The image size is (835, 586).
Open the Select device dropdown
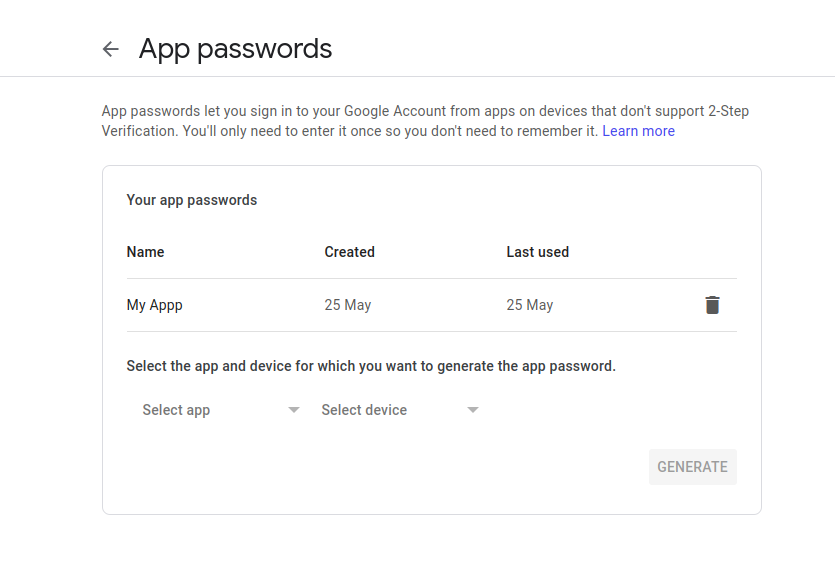[x=390, y=409]
